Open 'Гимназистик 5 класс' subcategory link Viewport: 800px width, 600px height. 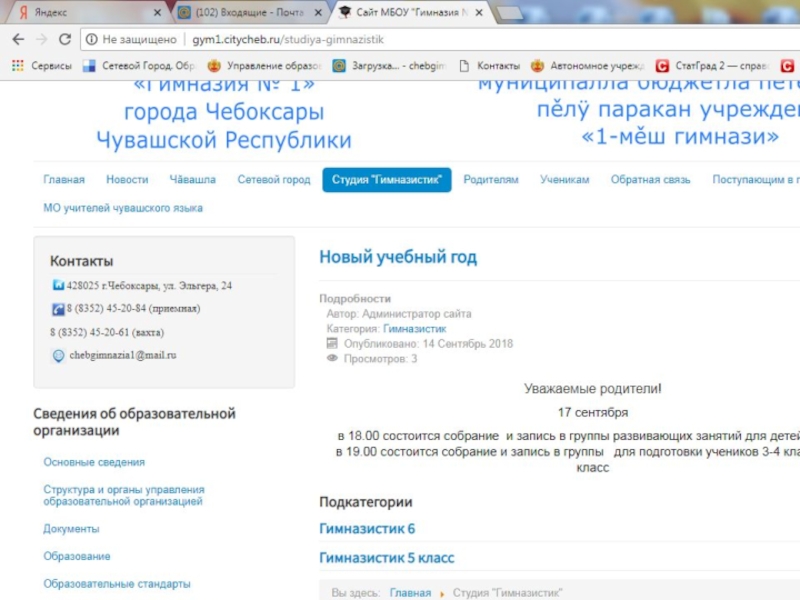pyautogui.click(x=386, y=558)
